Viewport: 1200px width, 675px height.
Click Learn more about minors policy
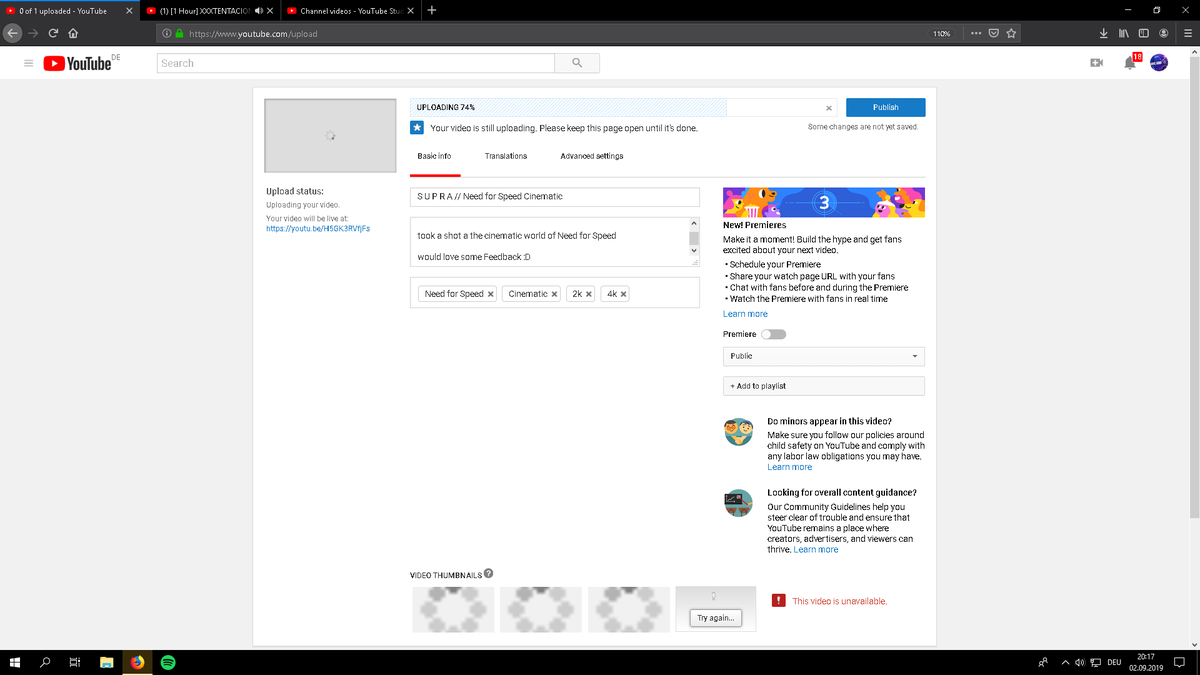tap(789, 467)
